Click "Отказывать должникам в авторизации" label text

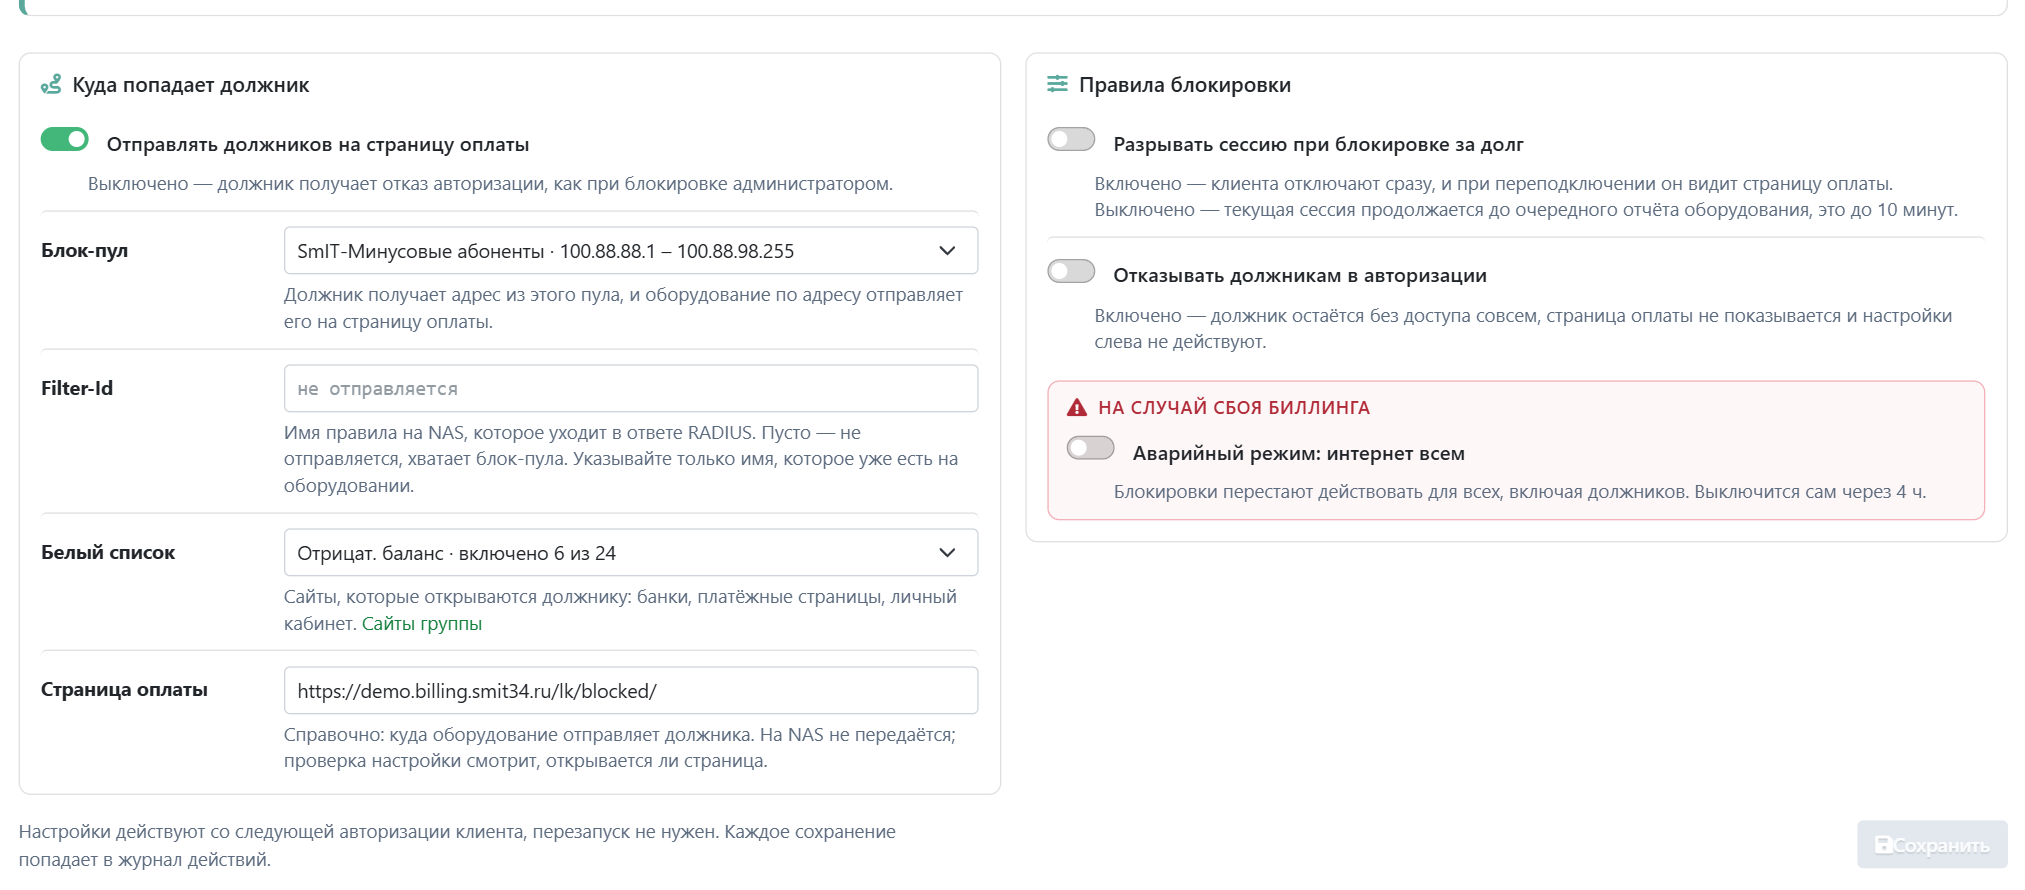pos(1300,275)
